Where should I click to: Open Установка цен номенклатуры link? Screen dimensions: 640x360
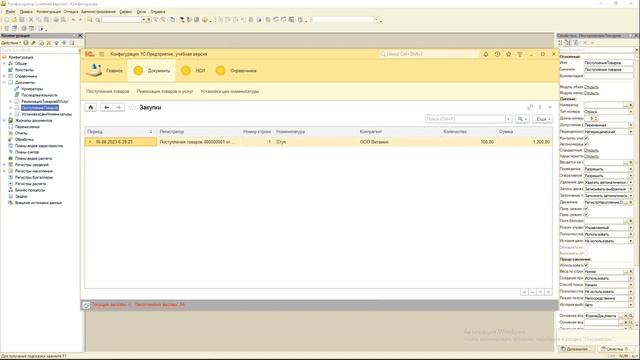[x=230, y=91]
